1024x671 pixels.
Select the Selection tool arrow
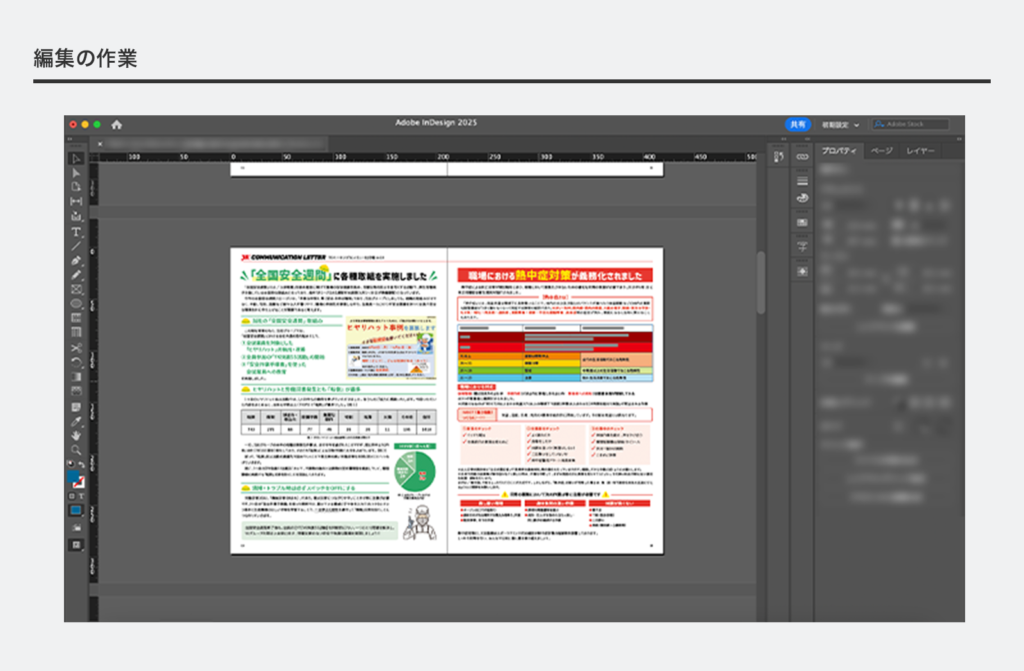click(x=76, y=158)
